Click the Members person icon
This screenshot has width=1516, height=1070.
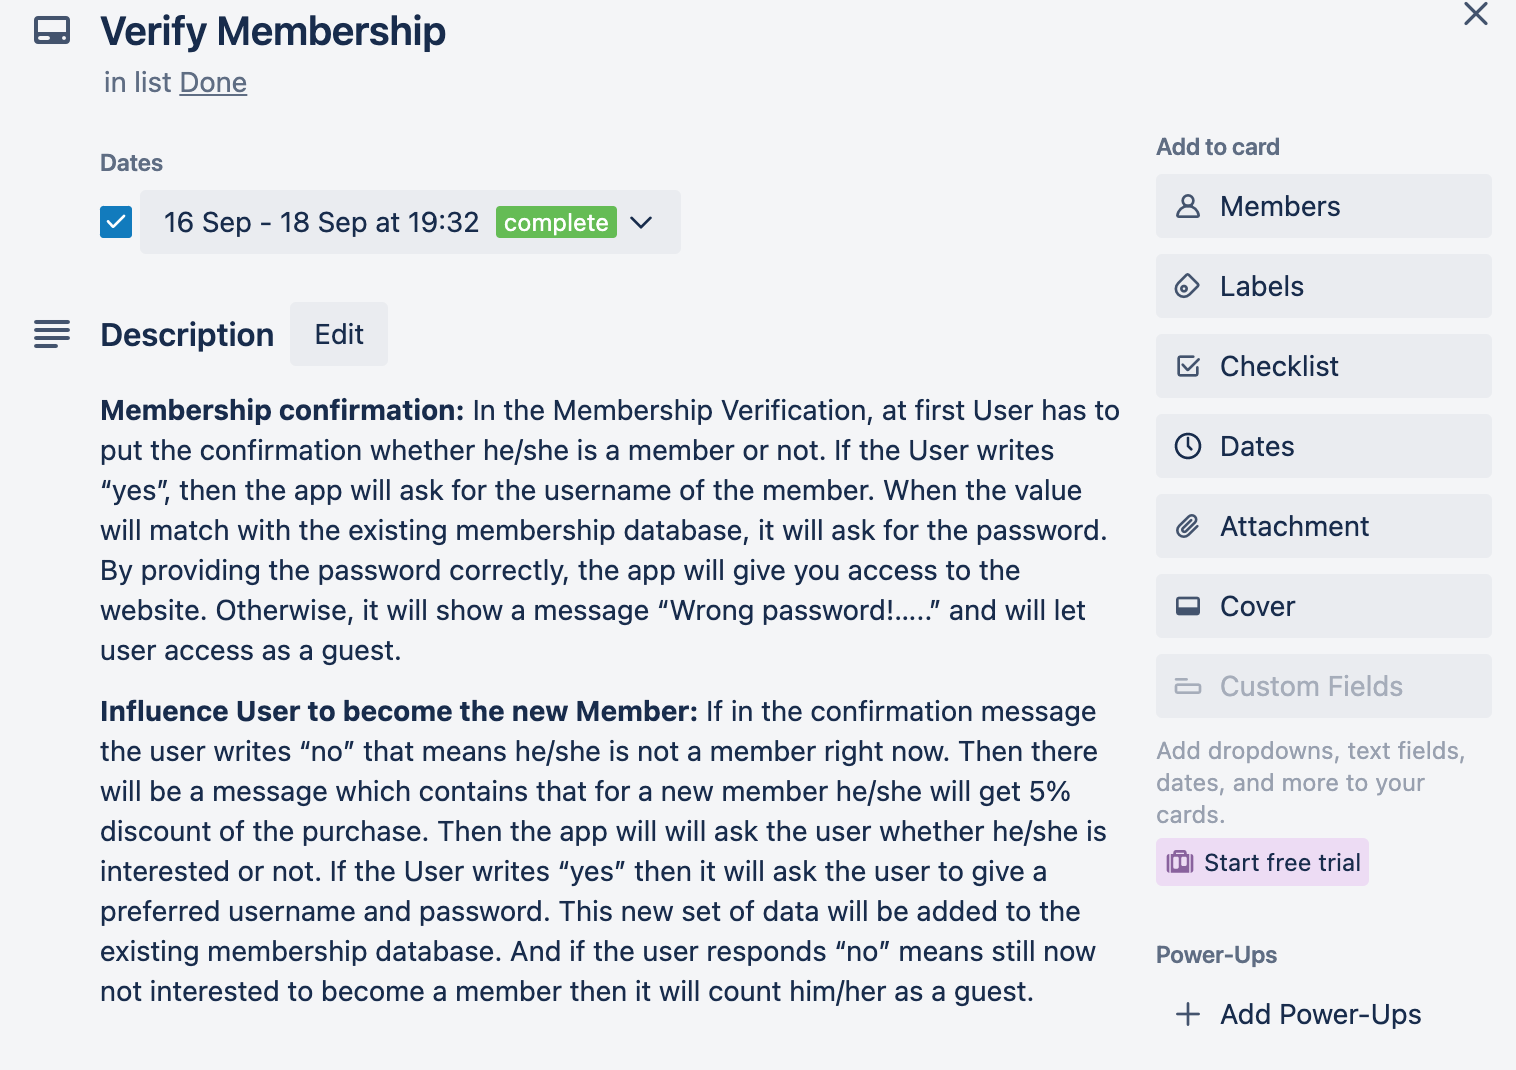1187,206
